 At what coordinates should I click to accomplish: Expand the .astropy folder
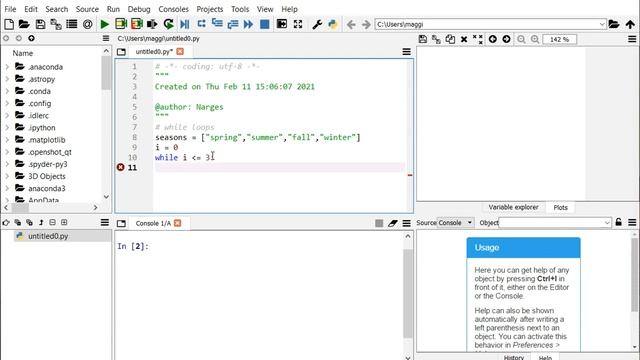point(7,79)
